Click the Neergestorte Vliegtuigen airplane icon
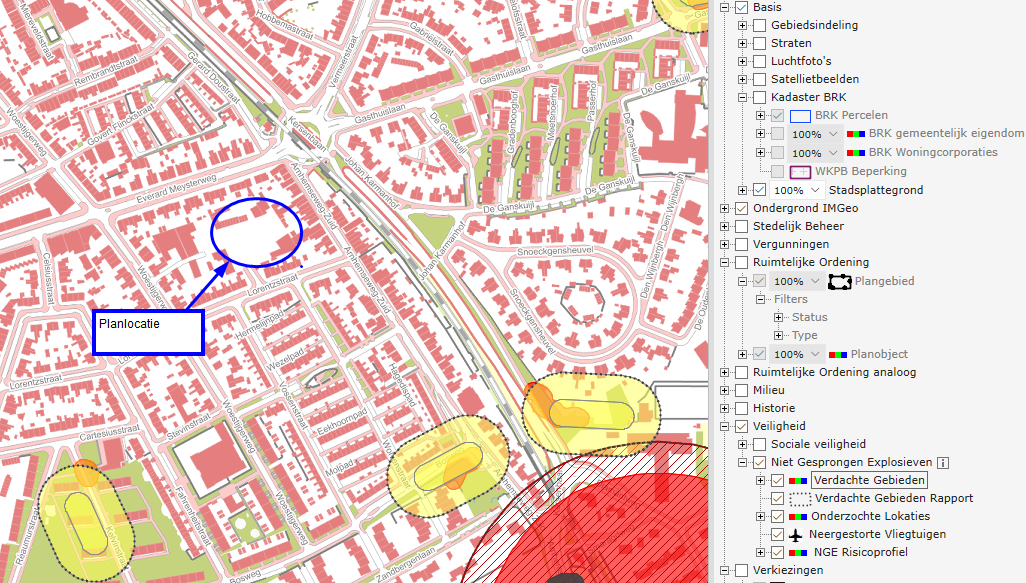 (x=796, y=535)
